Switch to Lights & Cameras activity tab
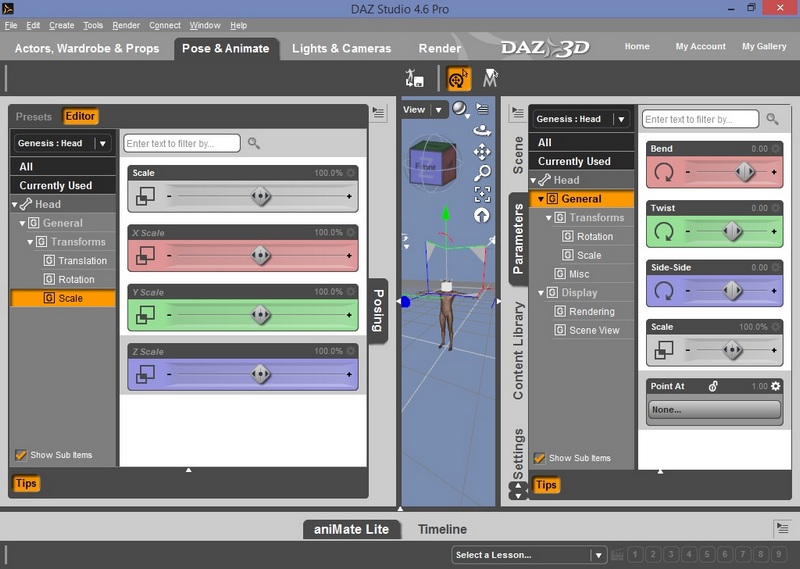Screen dimensions: 800x569 pos(341,48)
